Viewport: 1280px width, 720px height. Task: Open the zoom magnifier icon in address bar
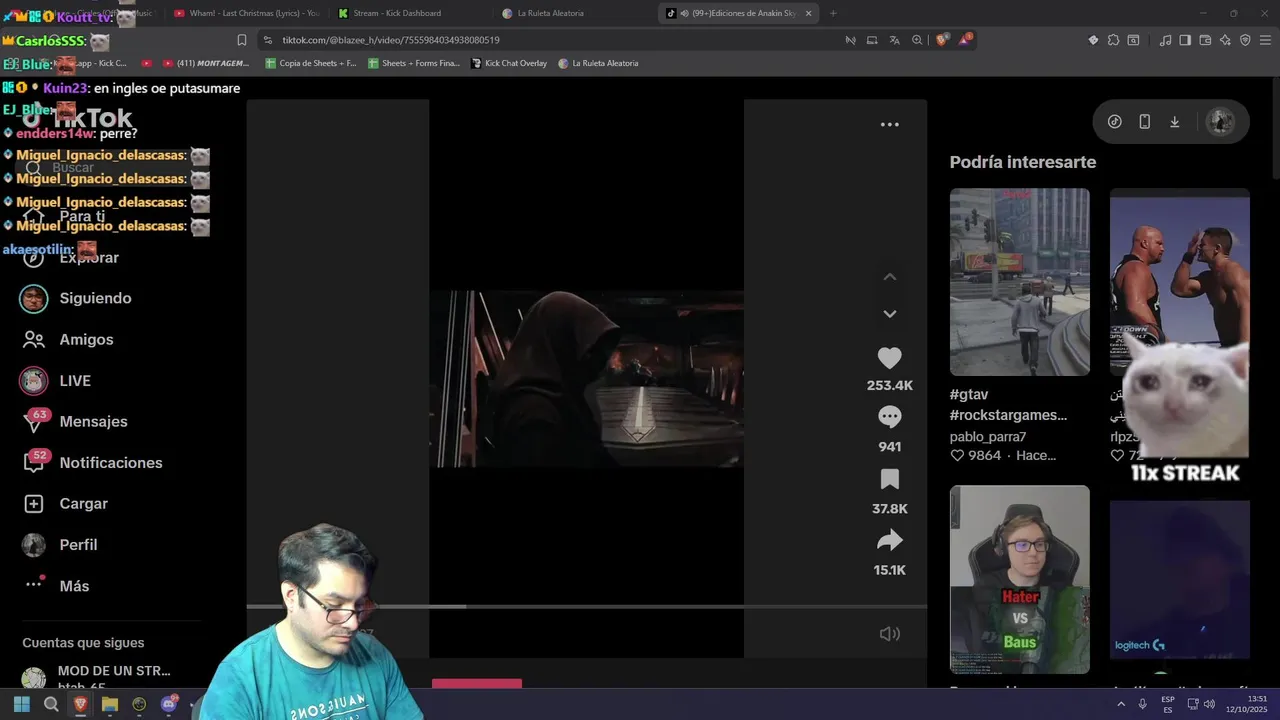[916, 40]
